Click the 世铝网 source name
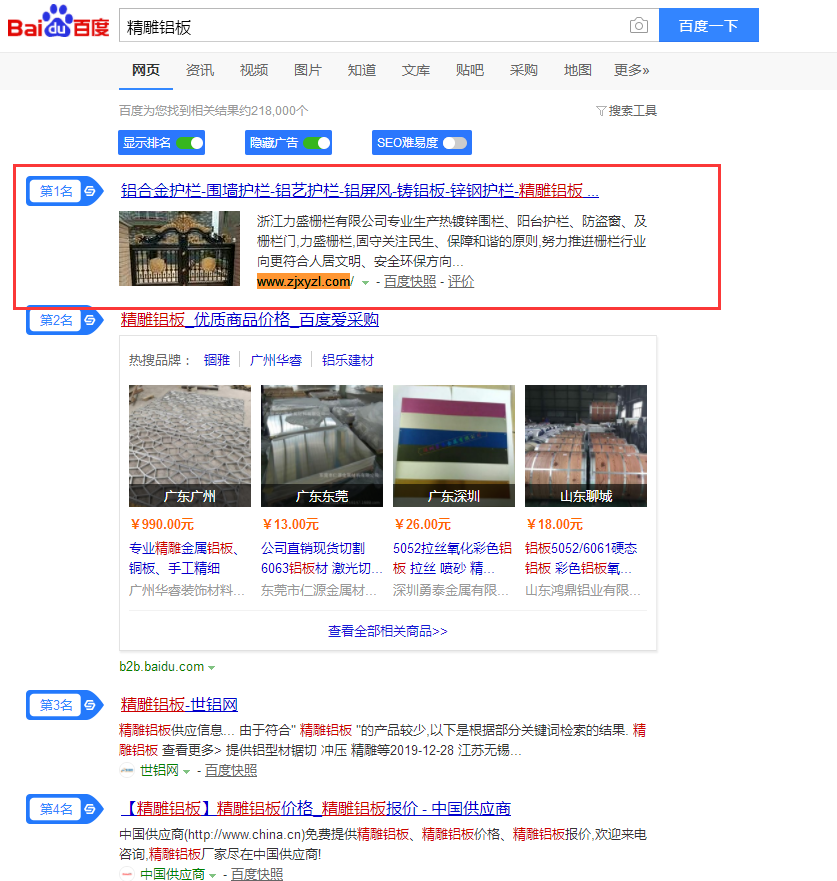Screen dimensions: 837x881 pyautogui.click(x=159, y=770)
